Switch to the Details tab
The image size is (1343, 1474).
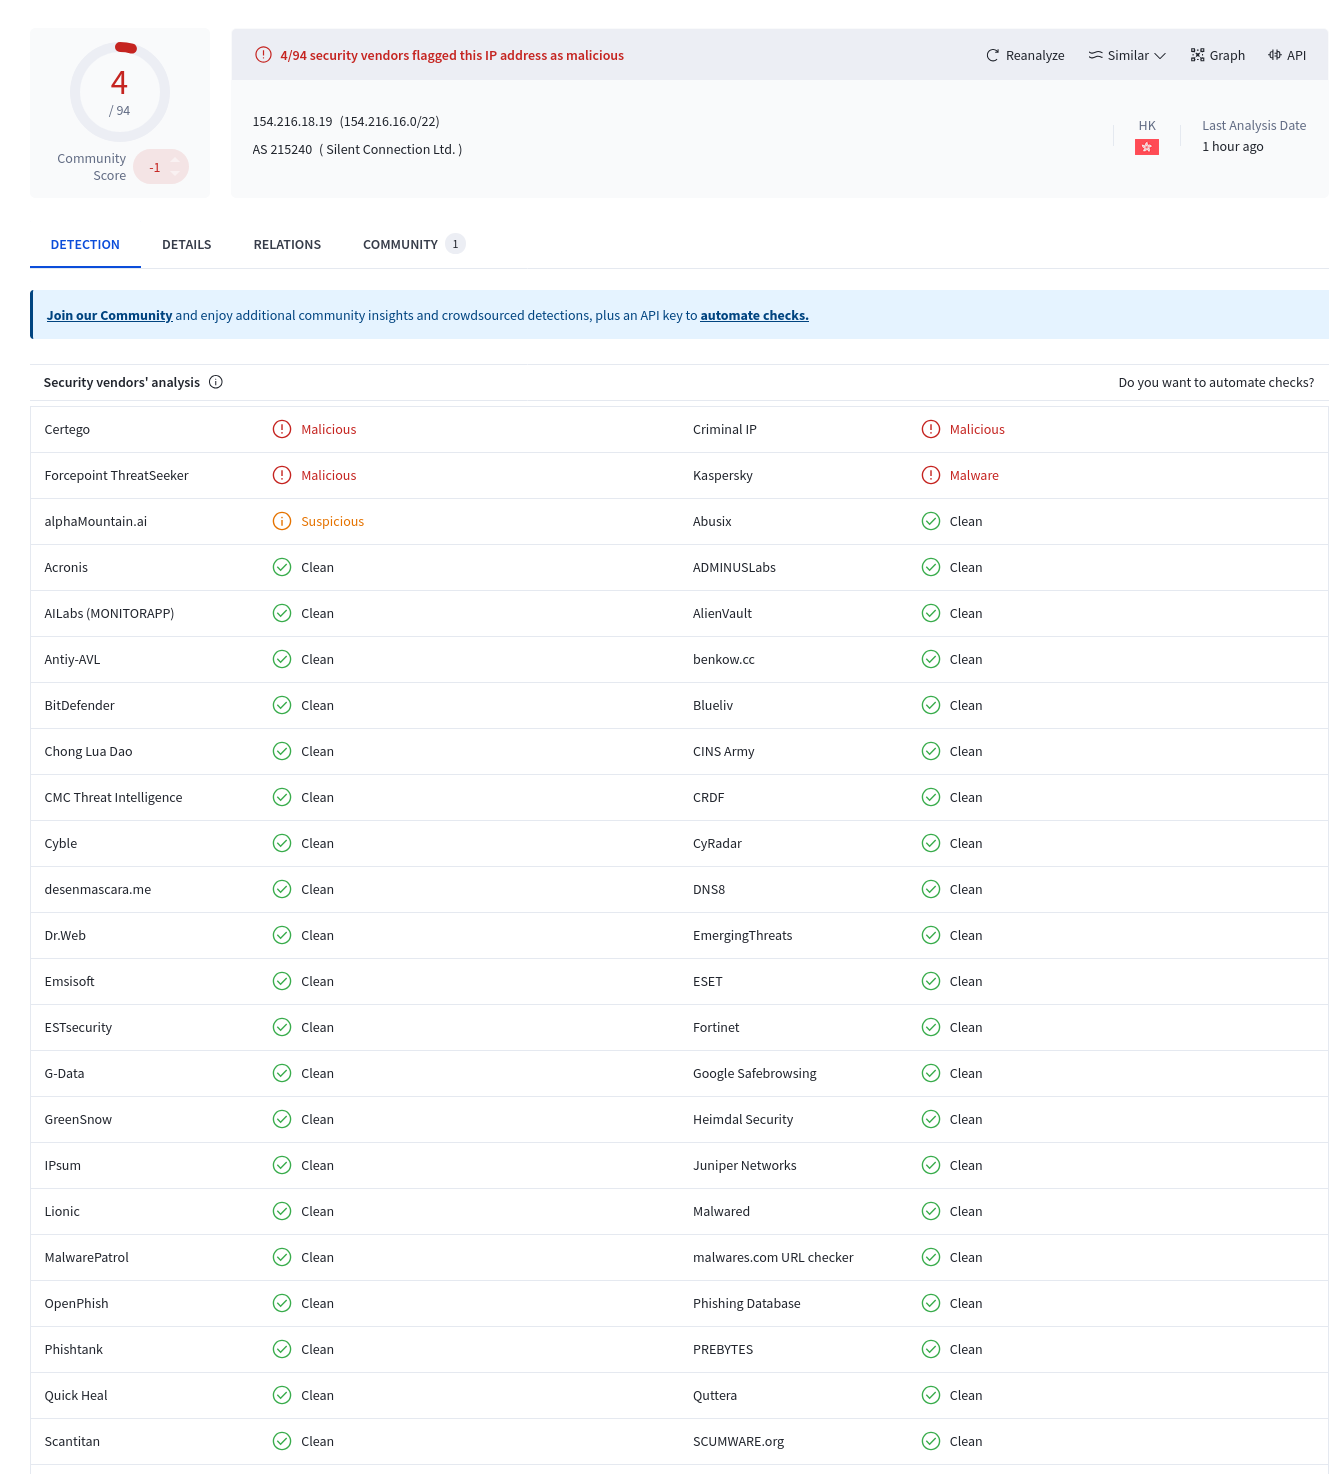click(187, 244)
